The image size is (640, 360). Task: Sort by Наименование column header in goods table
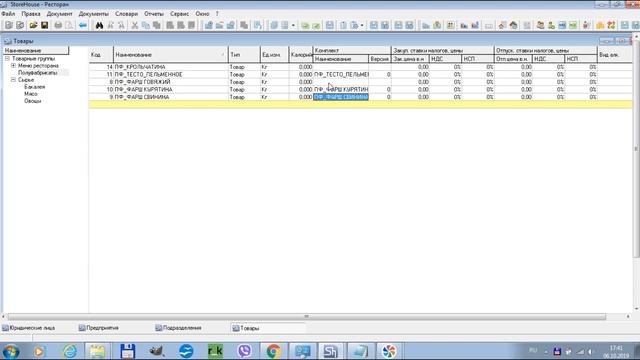point(171,55)
